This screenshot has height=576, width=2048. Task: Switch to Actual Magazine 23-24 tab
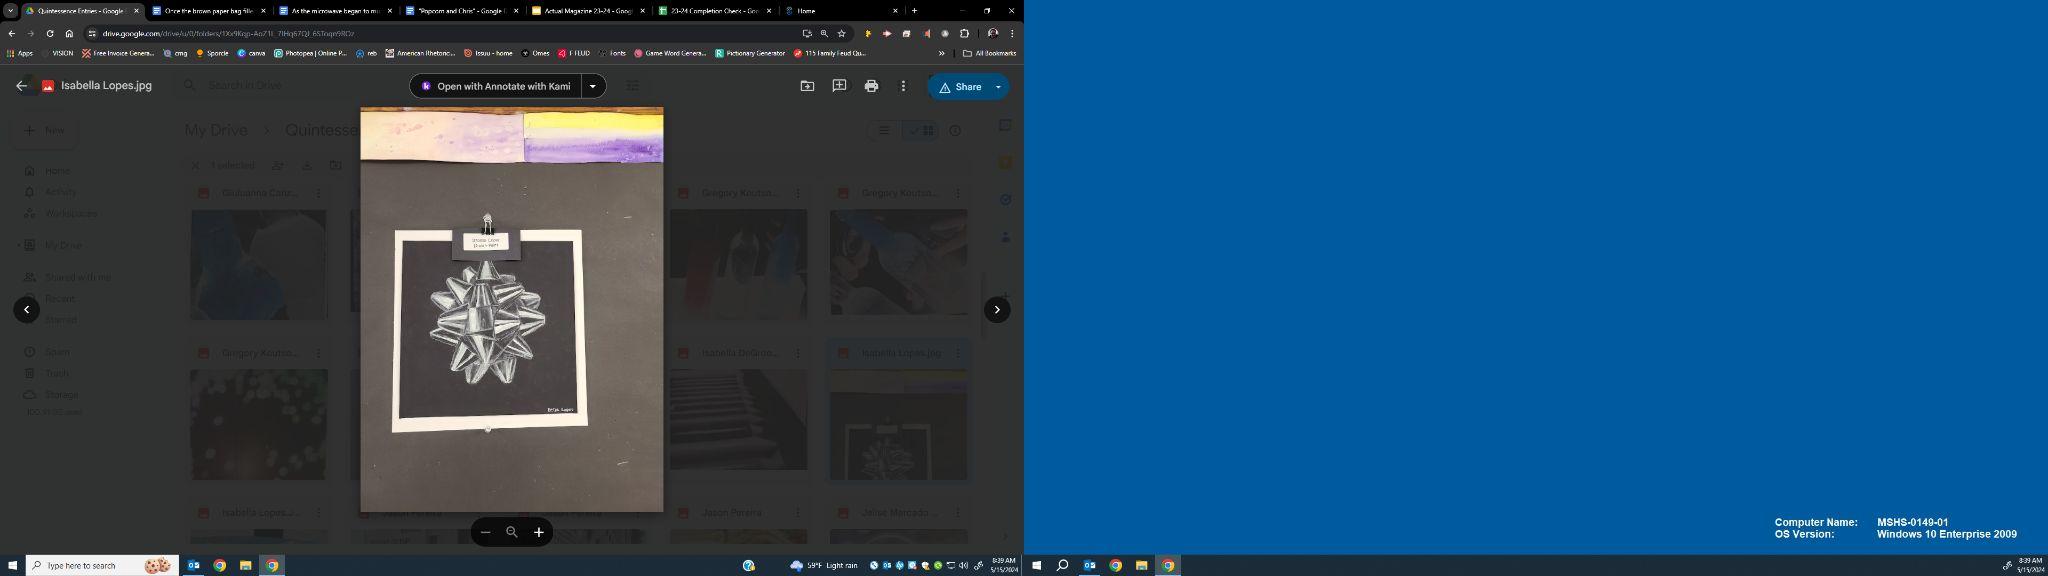pyautogui.click(x=588, y=11)
